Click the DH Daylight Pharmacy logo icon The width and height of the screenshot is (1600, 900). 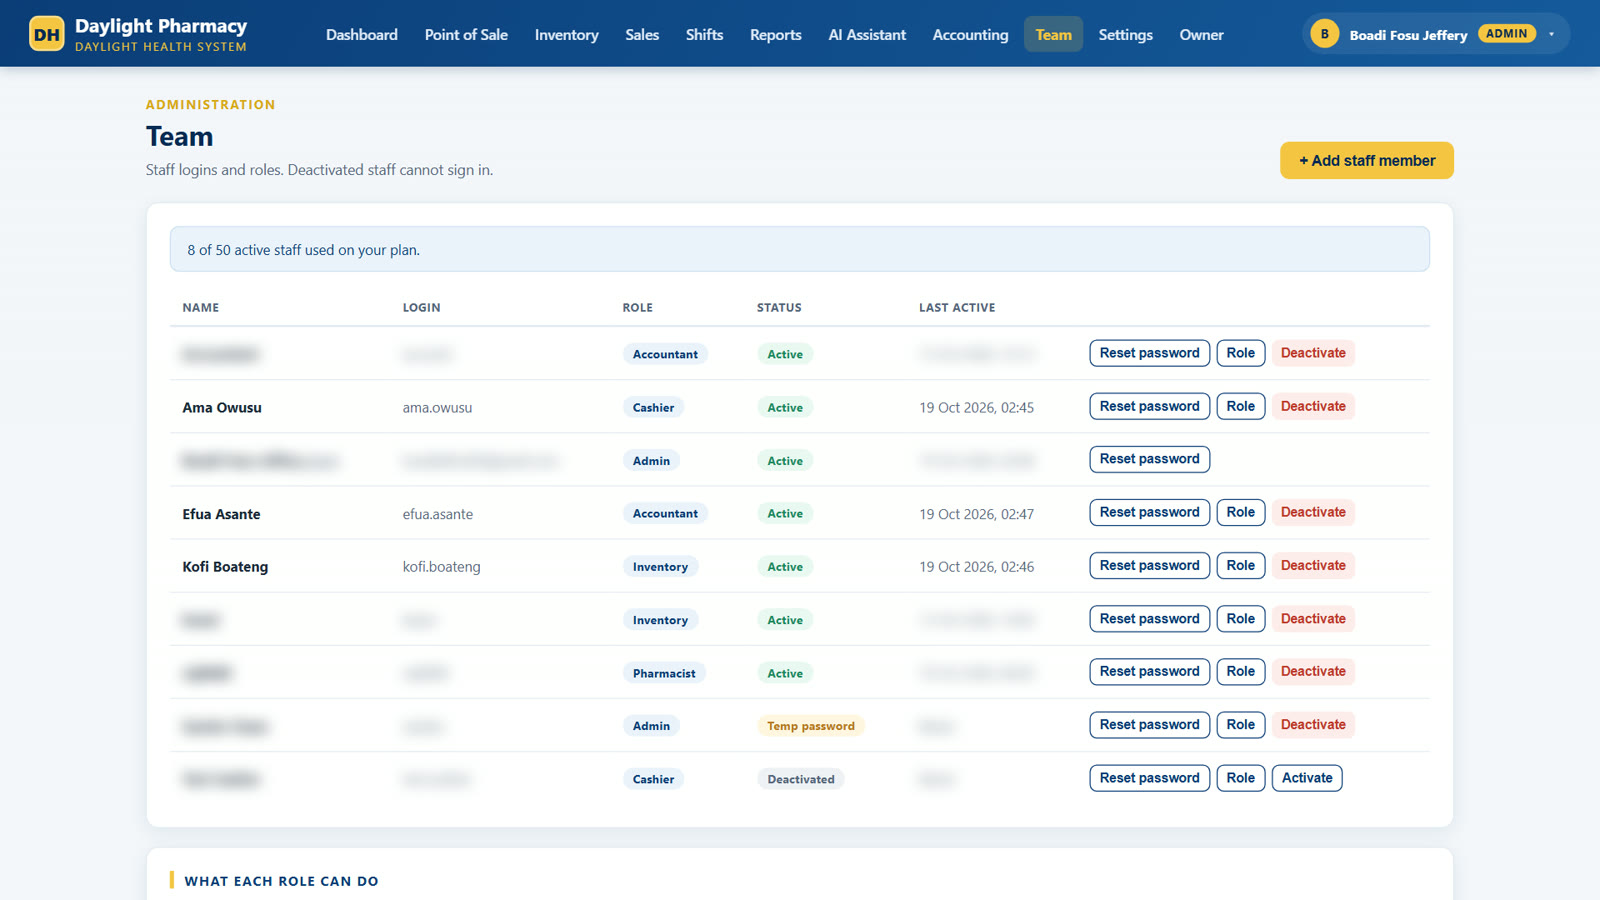[x=46, y=34]
